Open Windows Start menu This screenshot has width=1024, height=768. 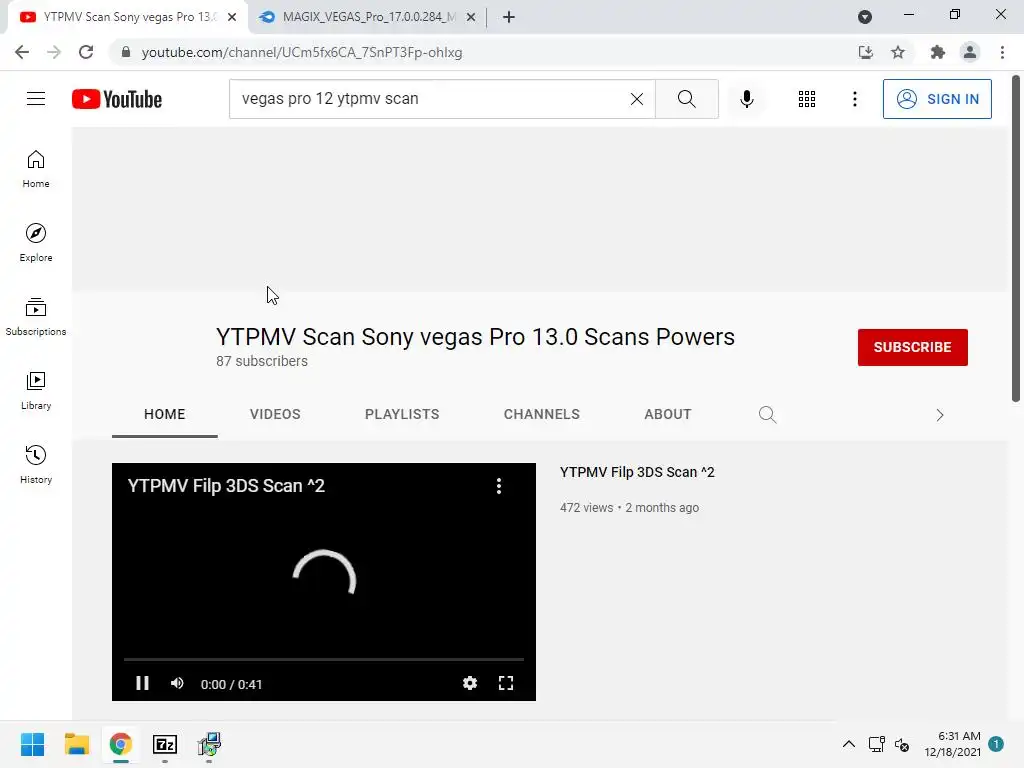tap(32, 744)
